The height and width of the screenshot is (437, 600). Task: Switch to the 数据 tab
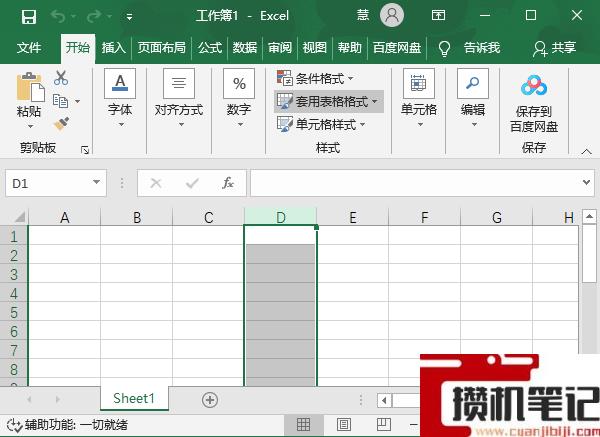point(245,47)
